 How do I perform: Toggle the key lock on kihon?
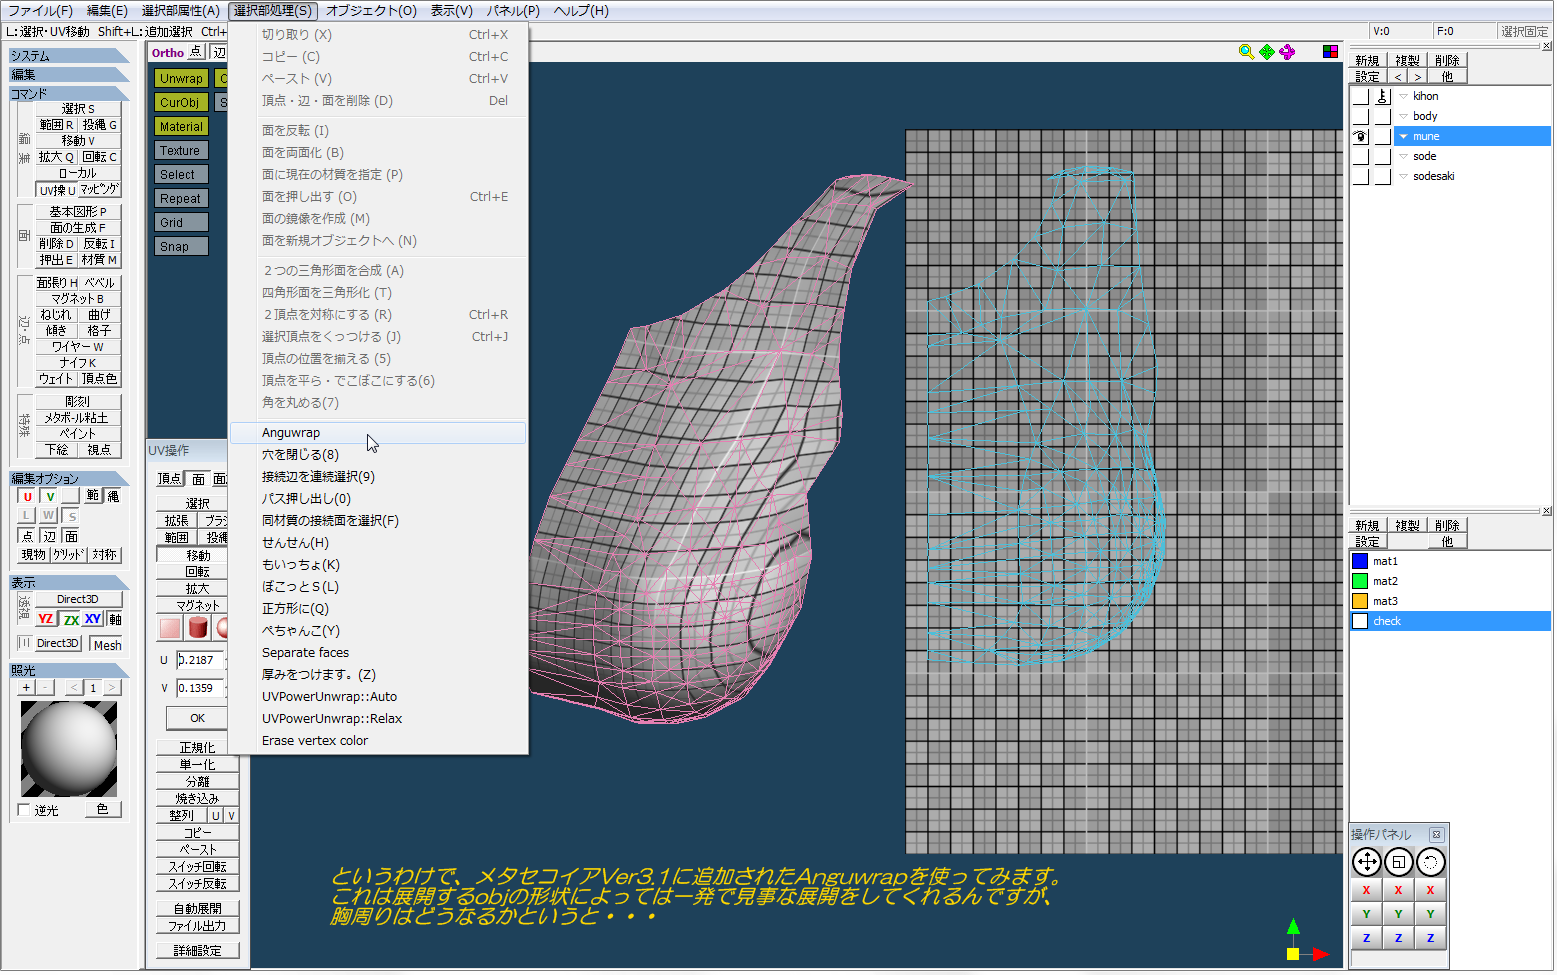1382,97
